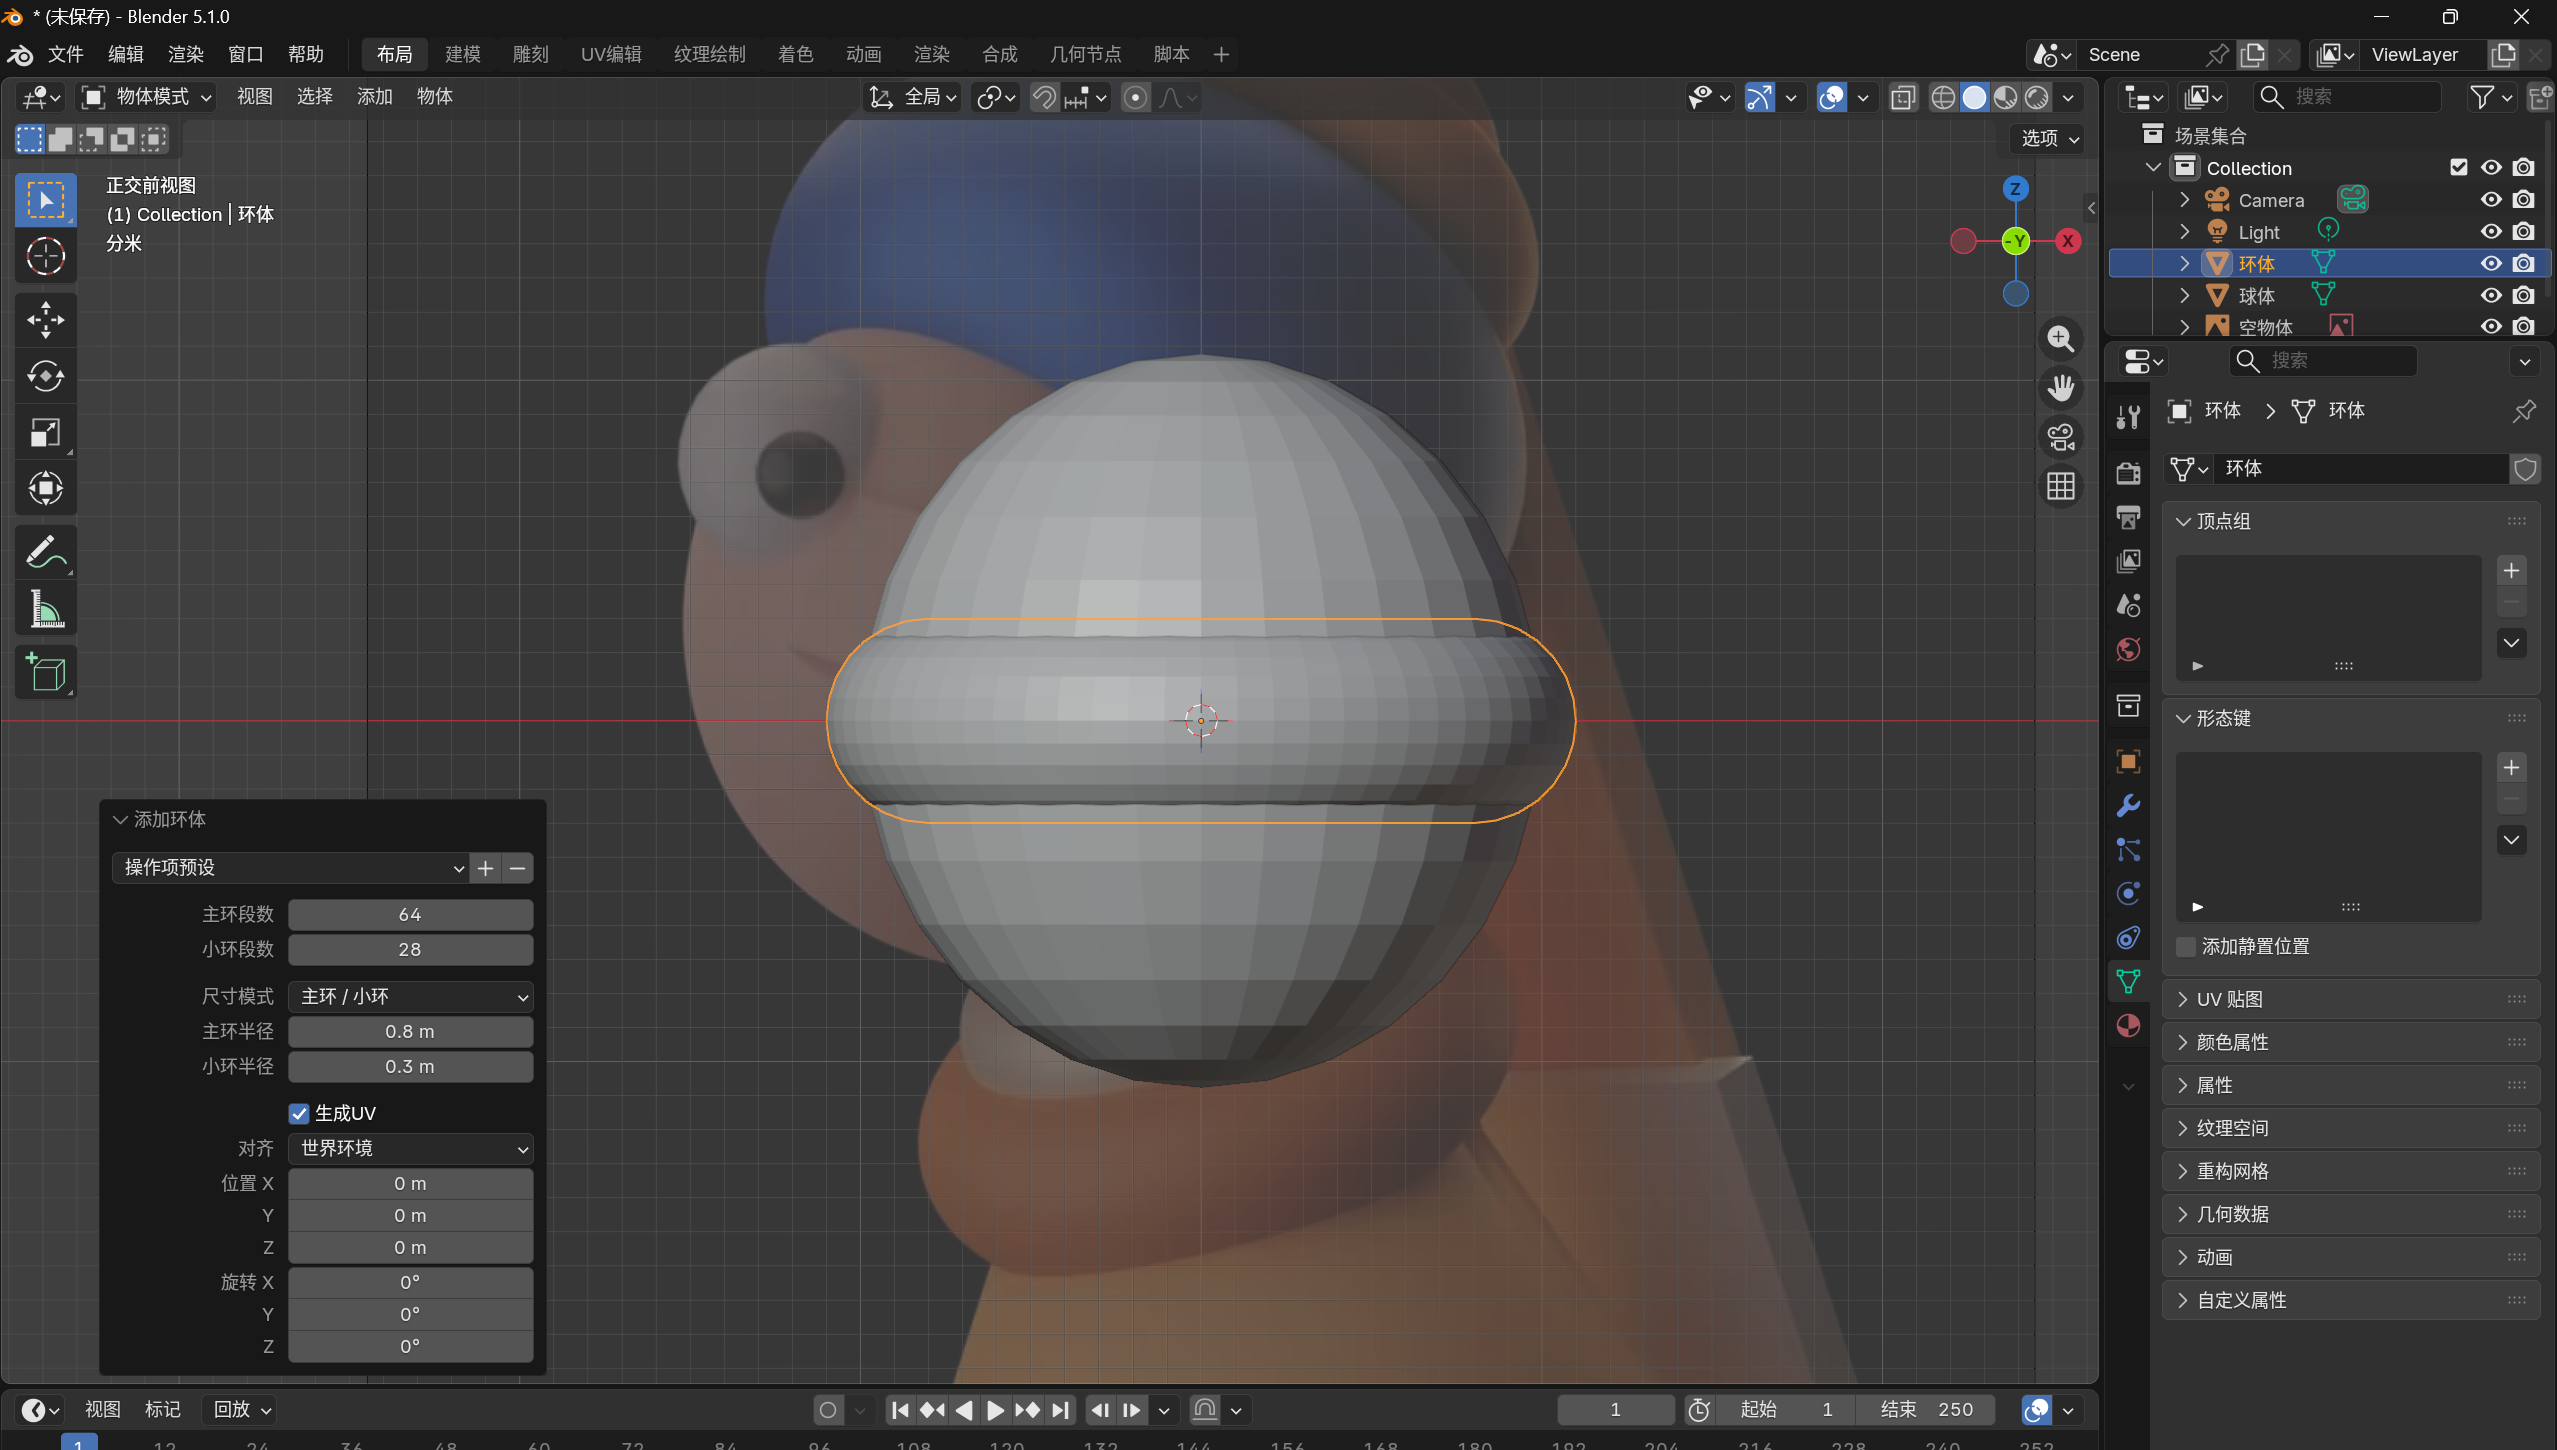The image size is (2557, 1450).
Task: Click the 主环半径 value field
Action: 410,1031
